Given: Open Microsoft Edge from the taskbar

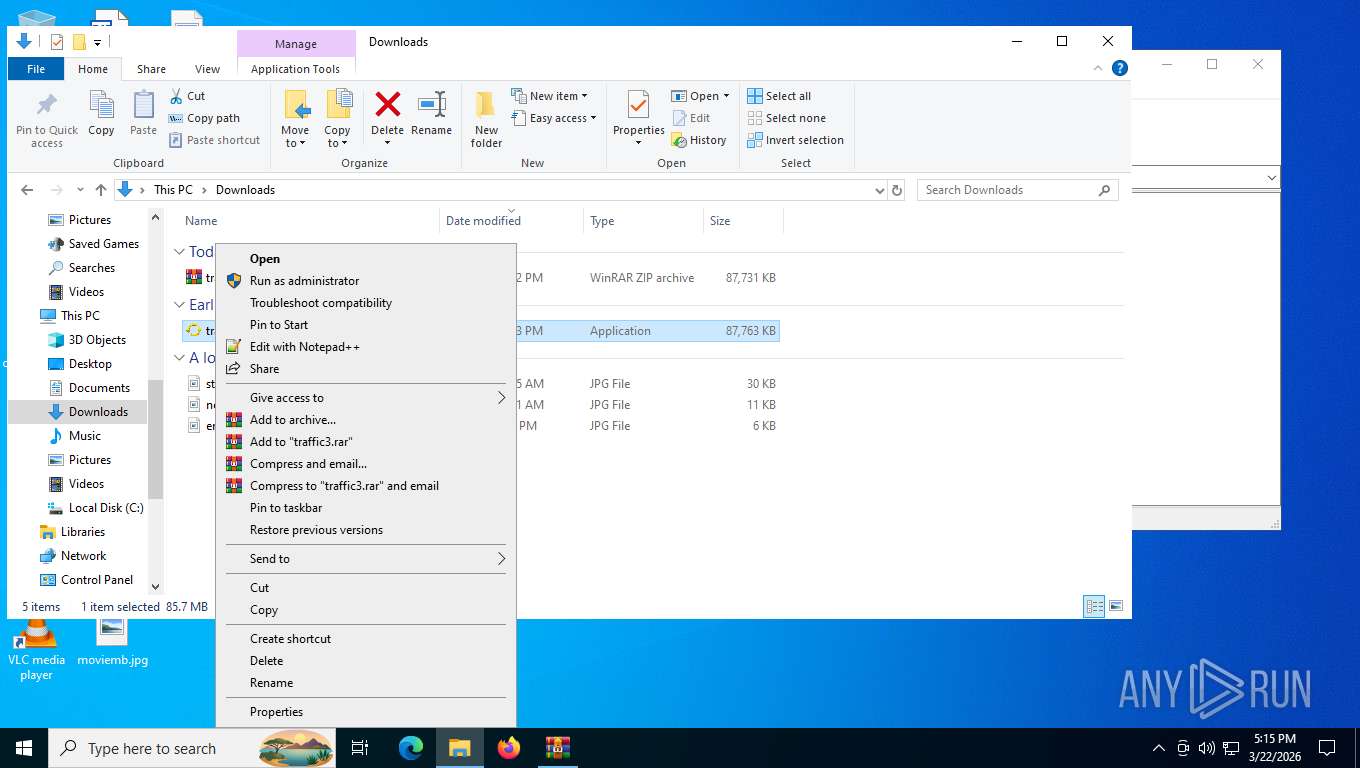Looking at the screenshot, I should coord(411,747).
